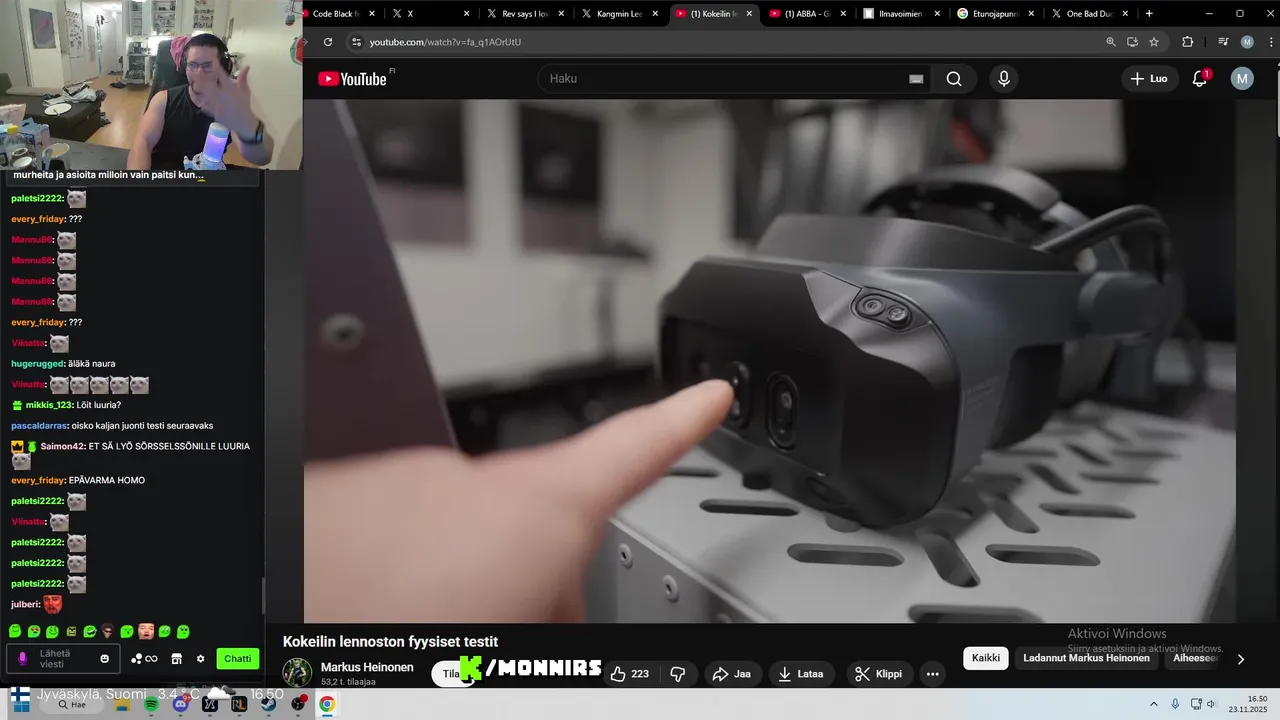Open chat emoji picker smiley
This screenshot has width=1280, height=720.
click(105, 659)
